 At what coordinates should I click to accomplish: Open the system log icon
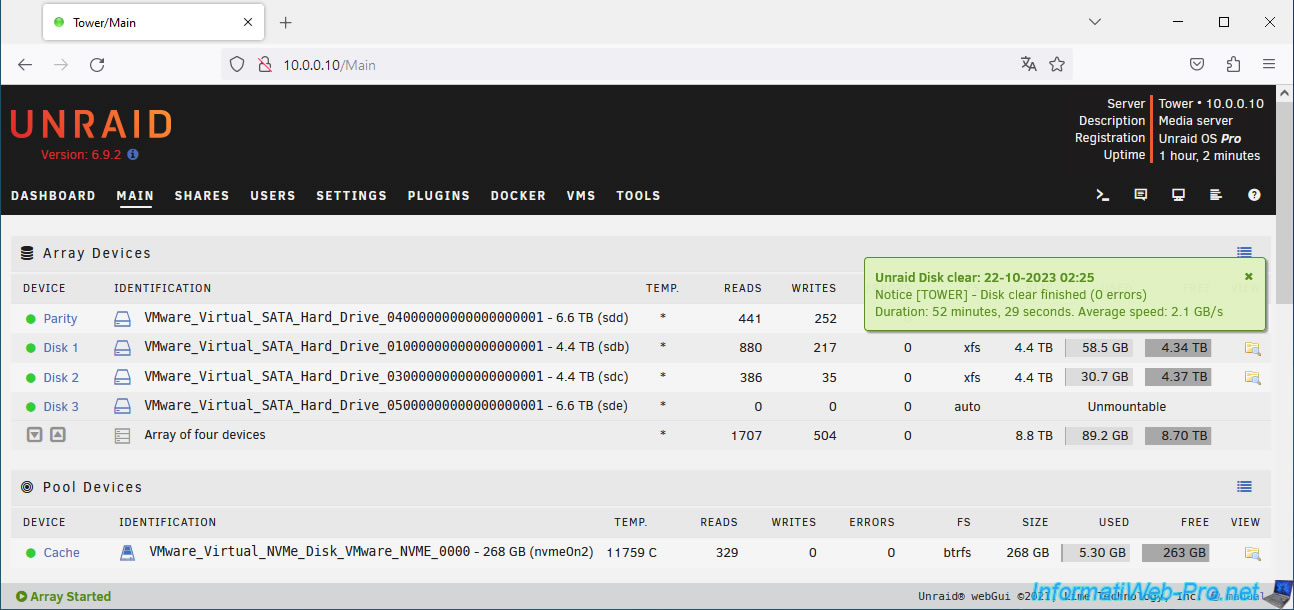1216,195
